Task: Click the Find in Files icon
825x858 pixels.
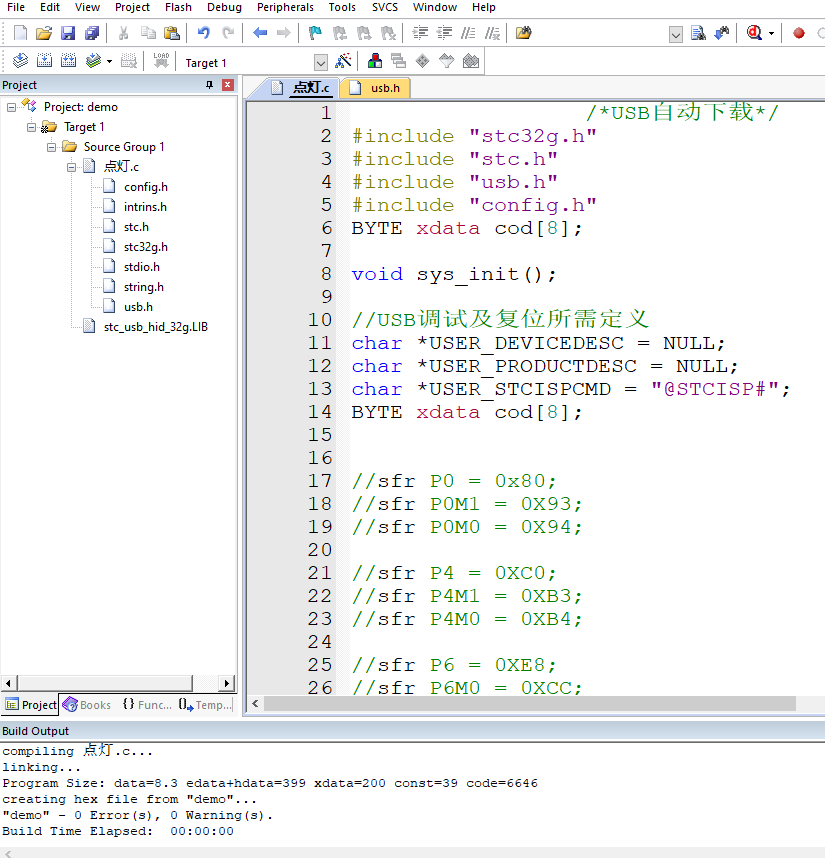Action: point(524,33)
